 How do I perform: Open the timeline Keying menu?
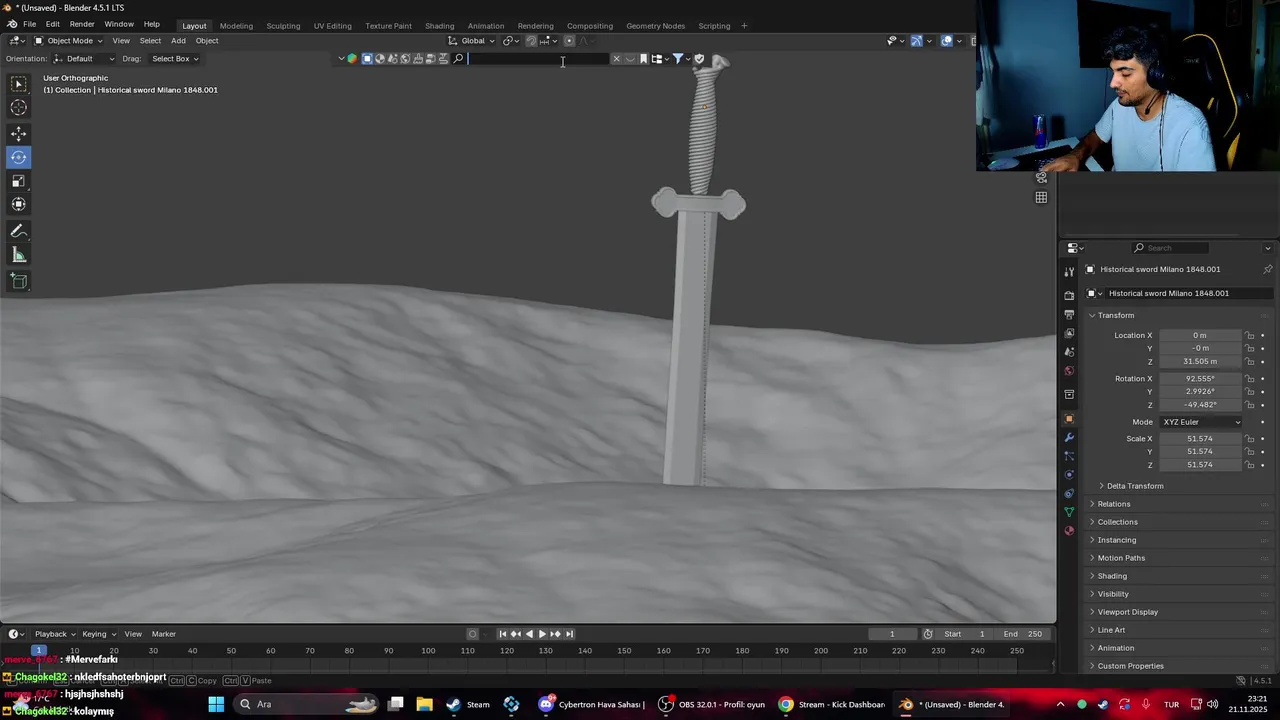click(x=98, y=634)
